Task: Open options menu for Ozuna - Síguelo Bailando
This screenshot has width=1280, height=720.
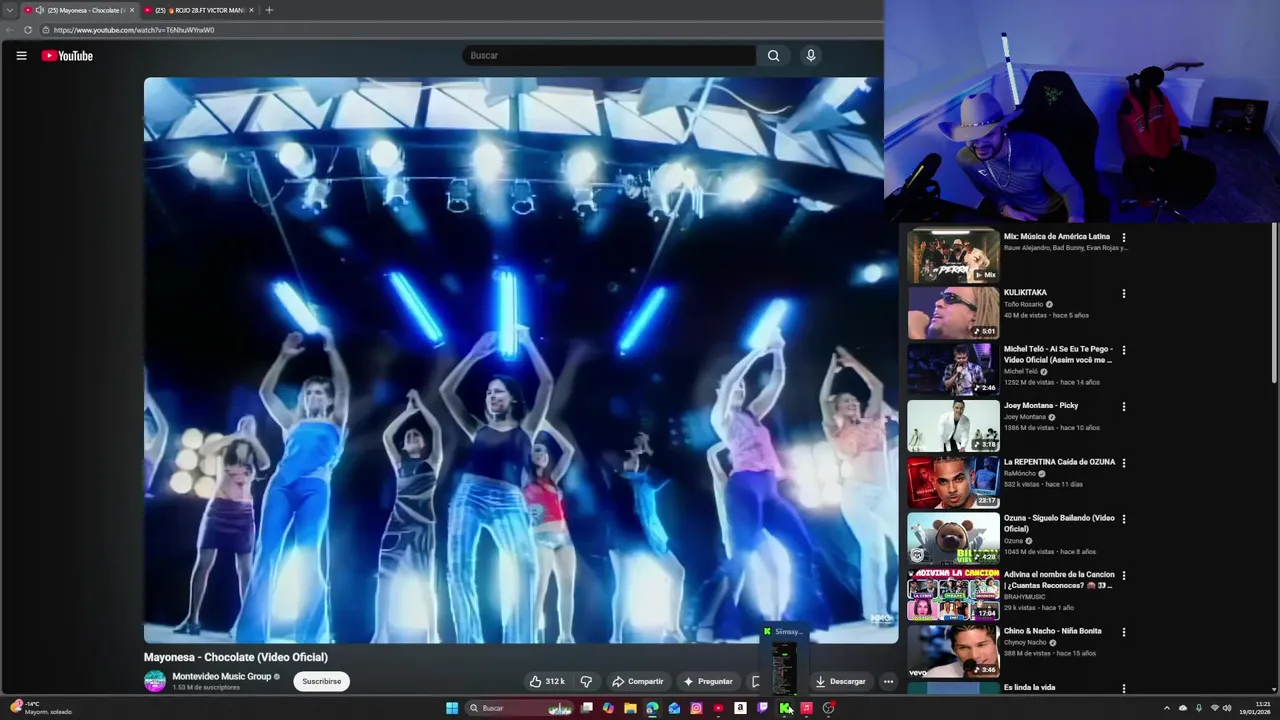Action: click(1124, 519)
